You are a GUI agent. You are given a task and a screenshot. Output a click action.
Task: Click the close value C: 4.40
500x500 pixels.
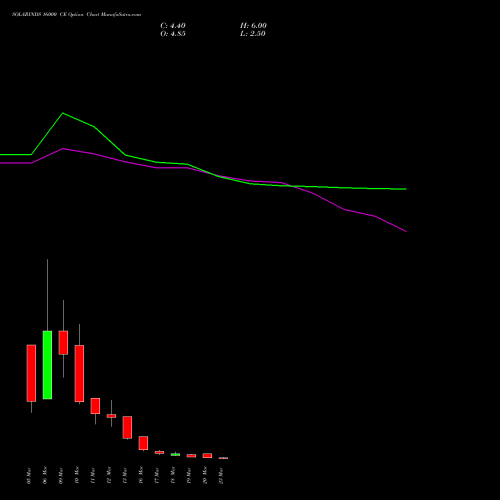173,26
